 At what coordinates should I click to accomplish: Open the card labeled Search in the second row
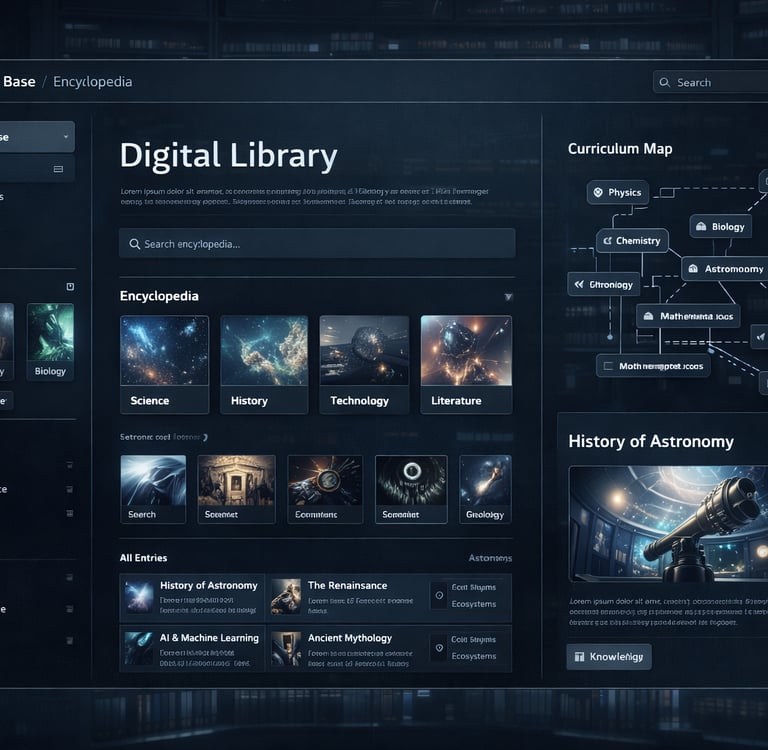click(x=153, y=489)
